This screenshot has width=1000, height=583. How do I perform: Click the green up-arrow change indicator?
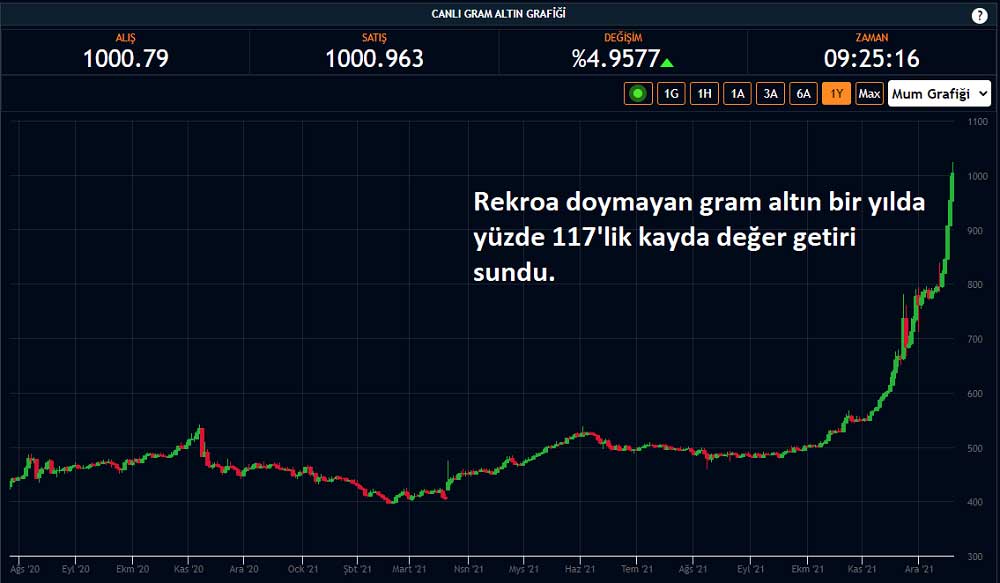coord(667,62)
